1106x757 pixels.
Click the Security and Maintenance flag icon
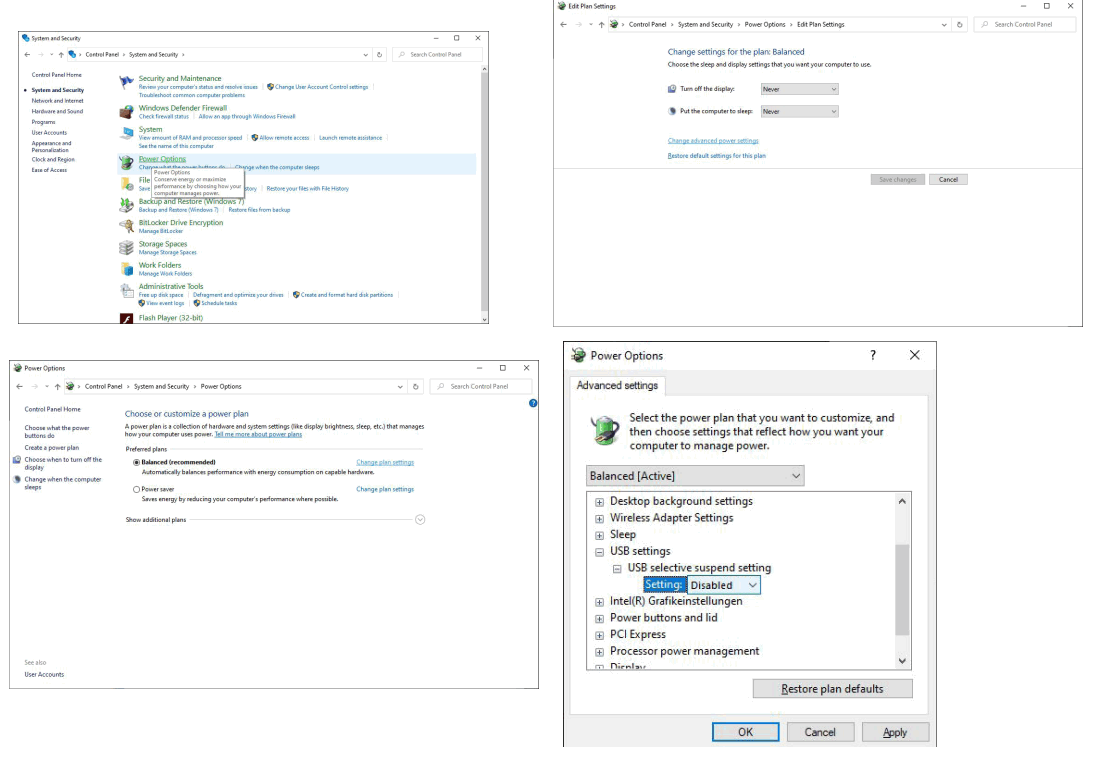[x=126, y=82]
